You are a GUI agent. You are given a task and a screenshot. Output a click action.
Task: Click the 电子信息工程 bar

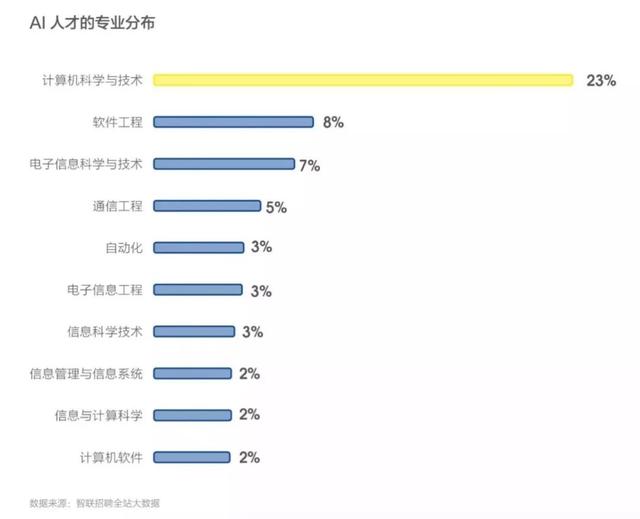[198, 290]
